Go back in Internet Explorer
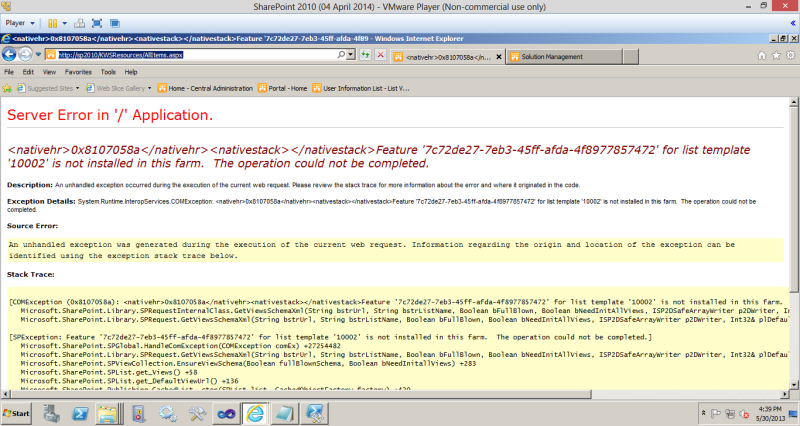 (9, 54)
